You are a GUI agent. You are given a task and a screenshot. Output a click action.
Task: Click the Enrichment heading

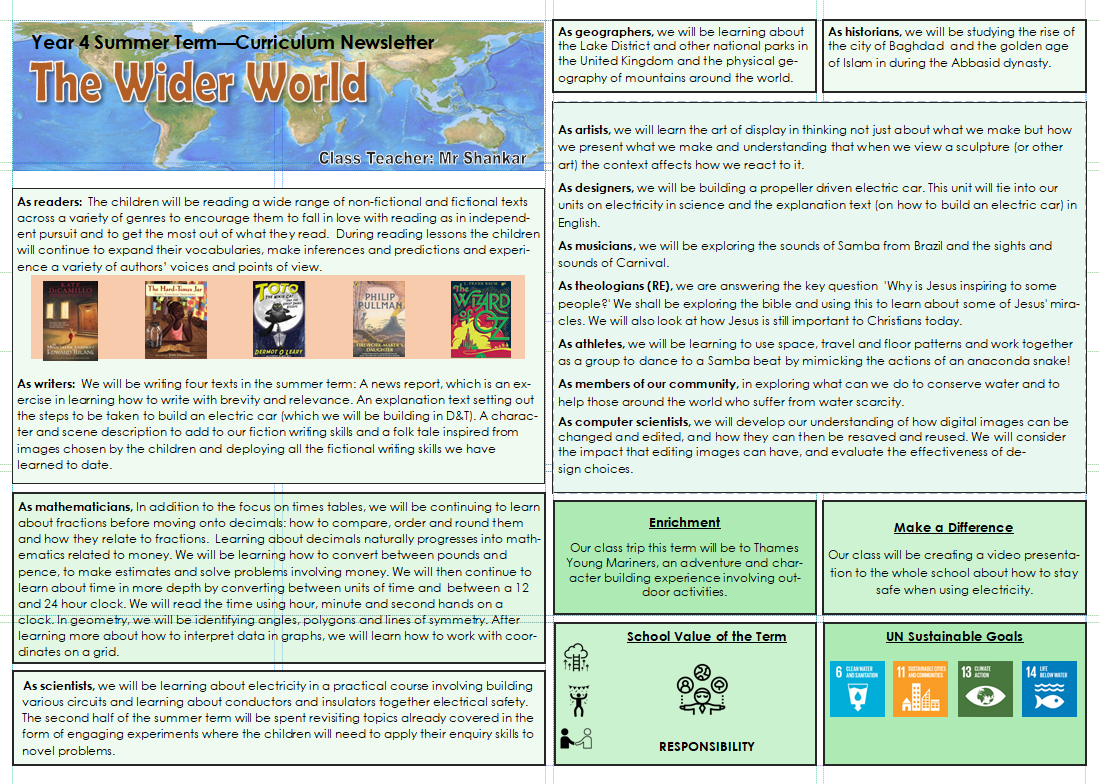point(684,523)
